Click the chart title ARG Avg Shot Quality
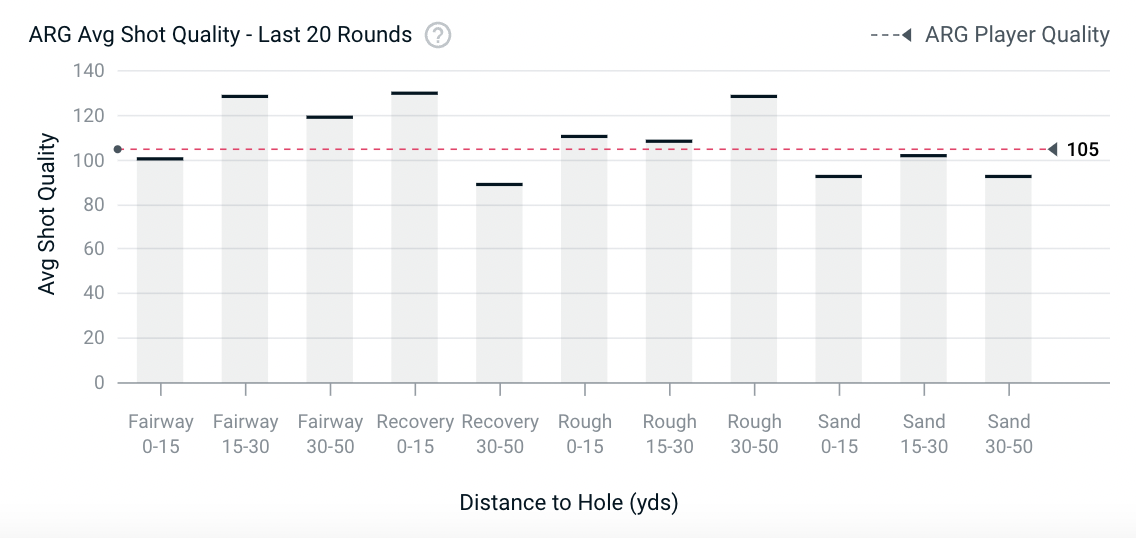This screenshot has height=538, width=1136. pos(220,35)
